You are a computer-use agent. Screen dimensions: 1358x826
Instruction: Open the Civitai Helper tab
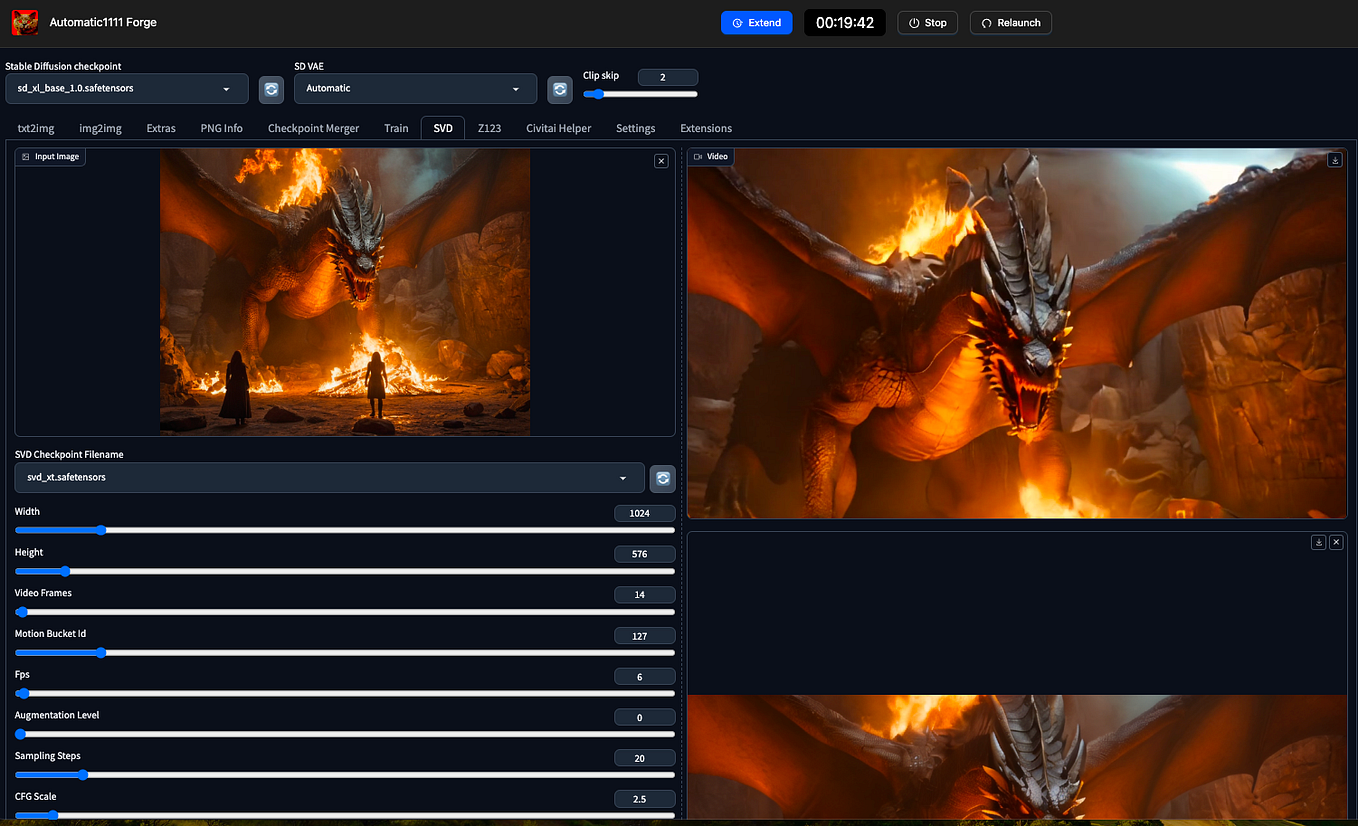pos(559,128)
